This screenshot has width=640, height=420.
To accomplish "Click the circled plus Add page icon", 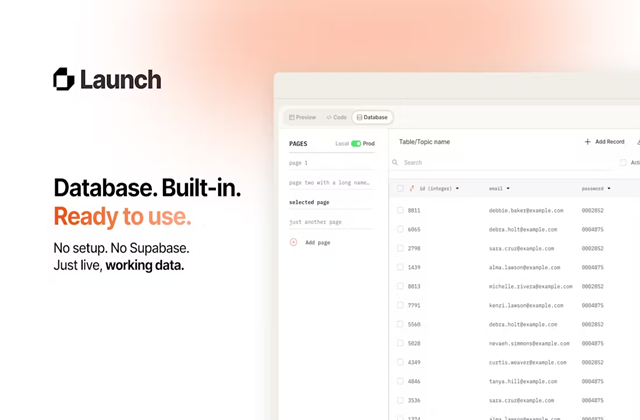I will [x=293, y=242].
